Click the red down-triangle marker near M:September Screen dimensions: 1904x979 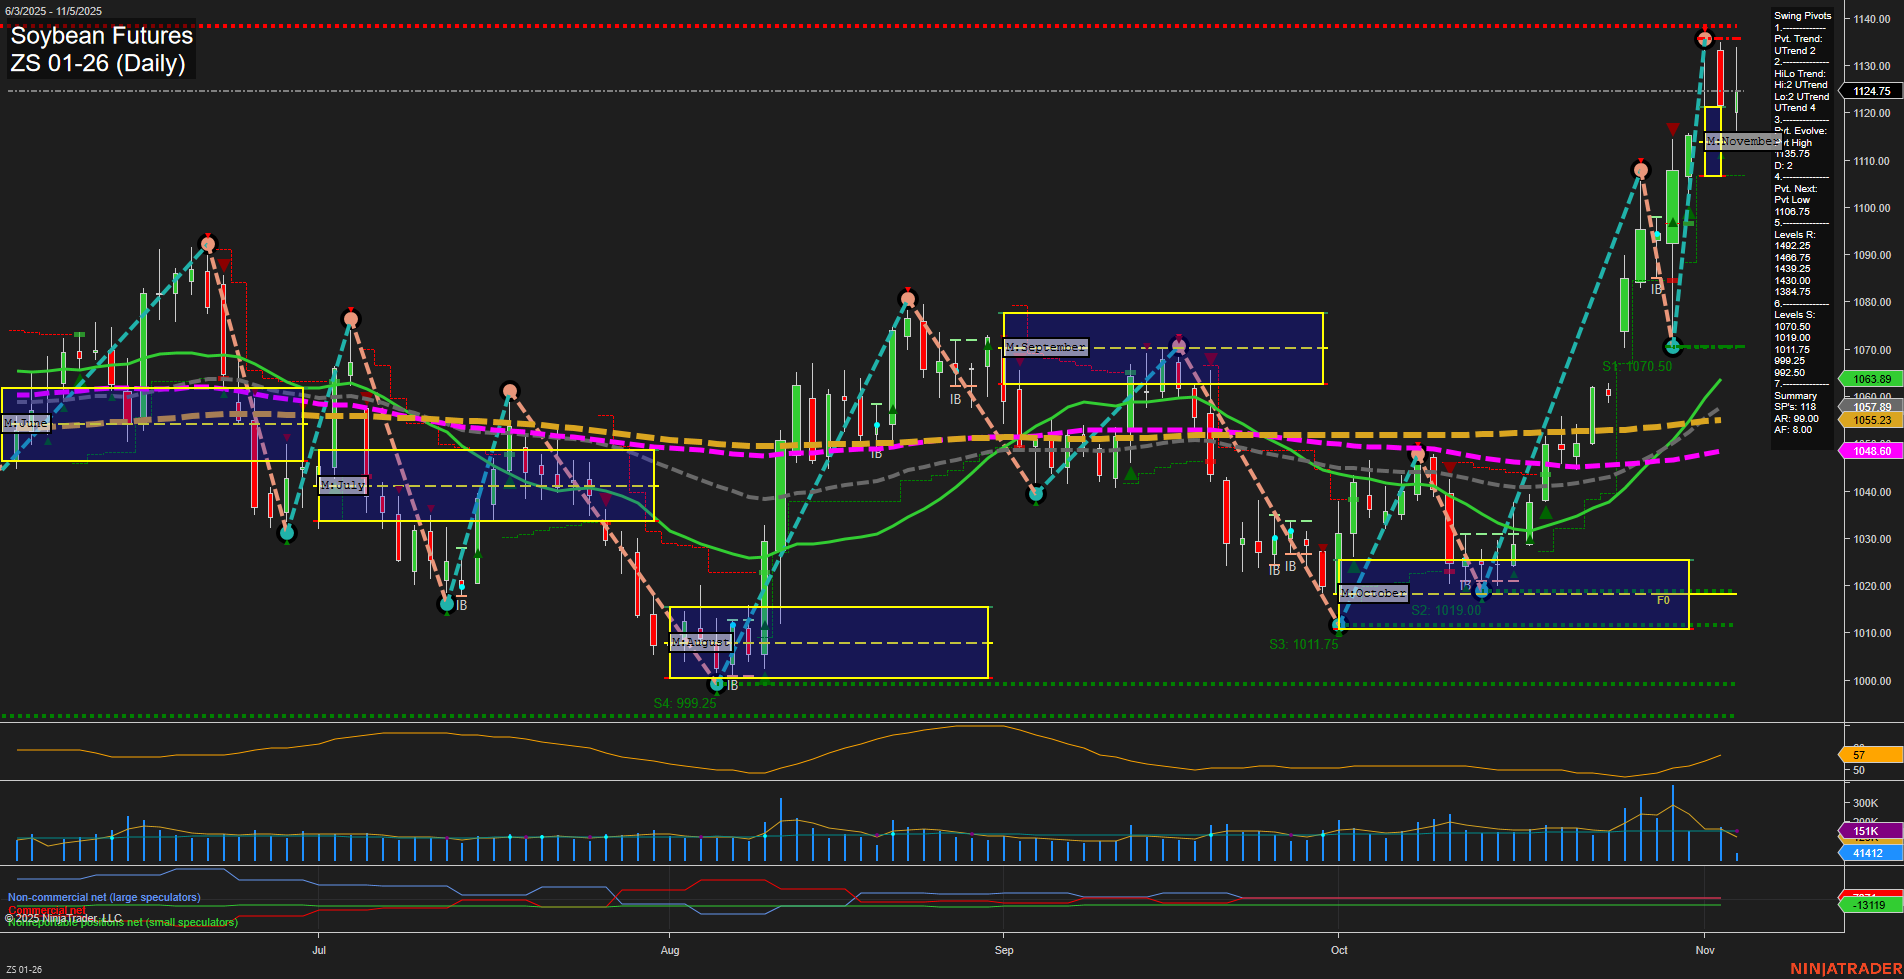(1213, 356)
